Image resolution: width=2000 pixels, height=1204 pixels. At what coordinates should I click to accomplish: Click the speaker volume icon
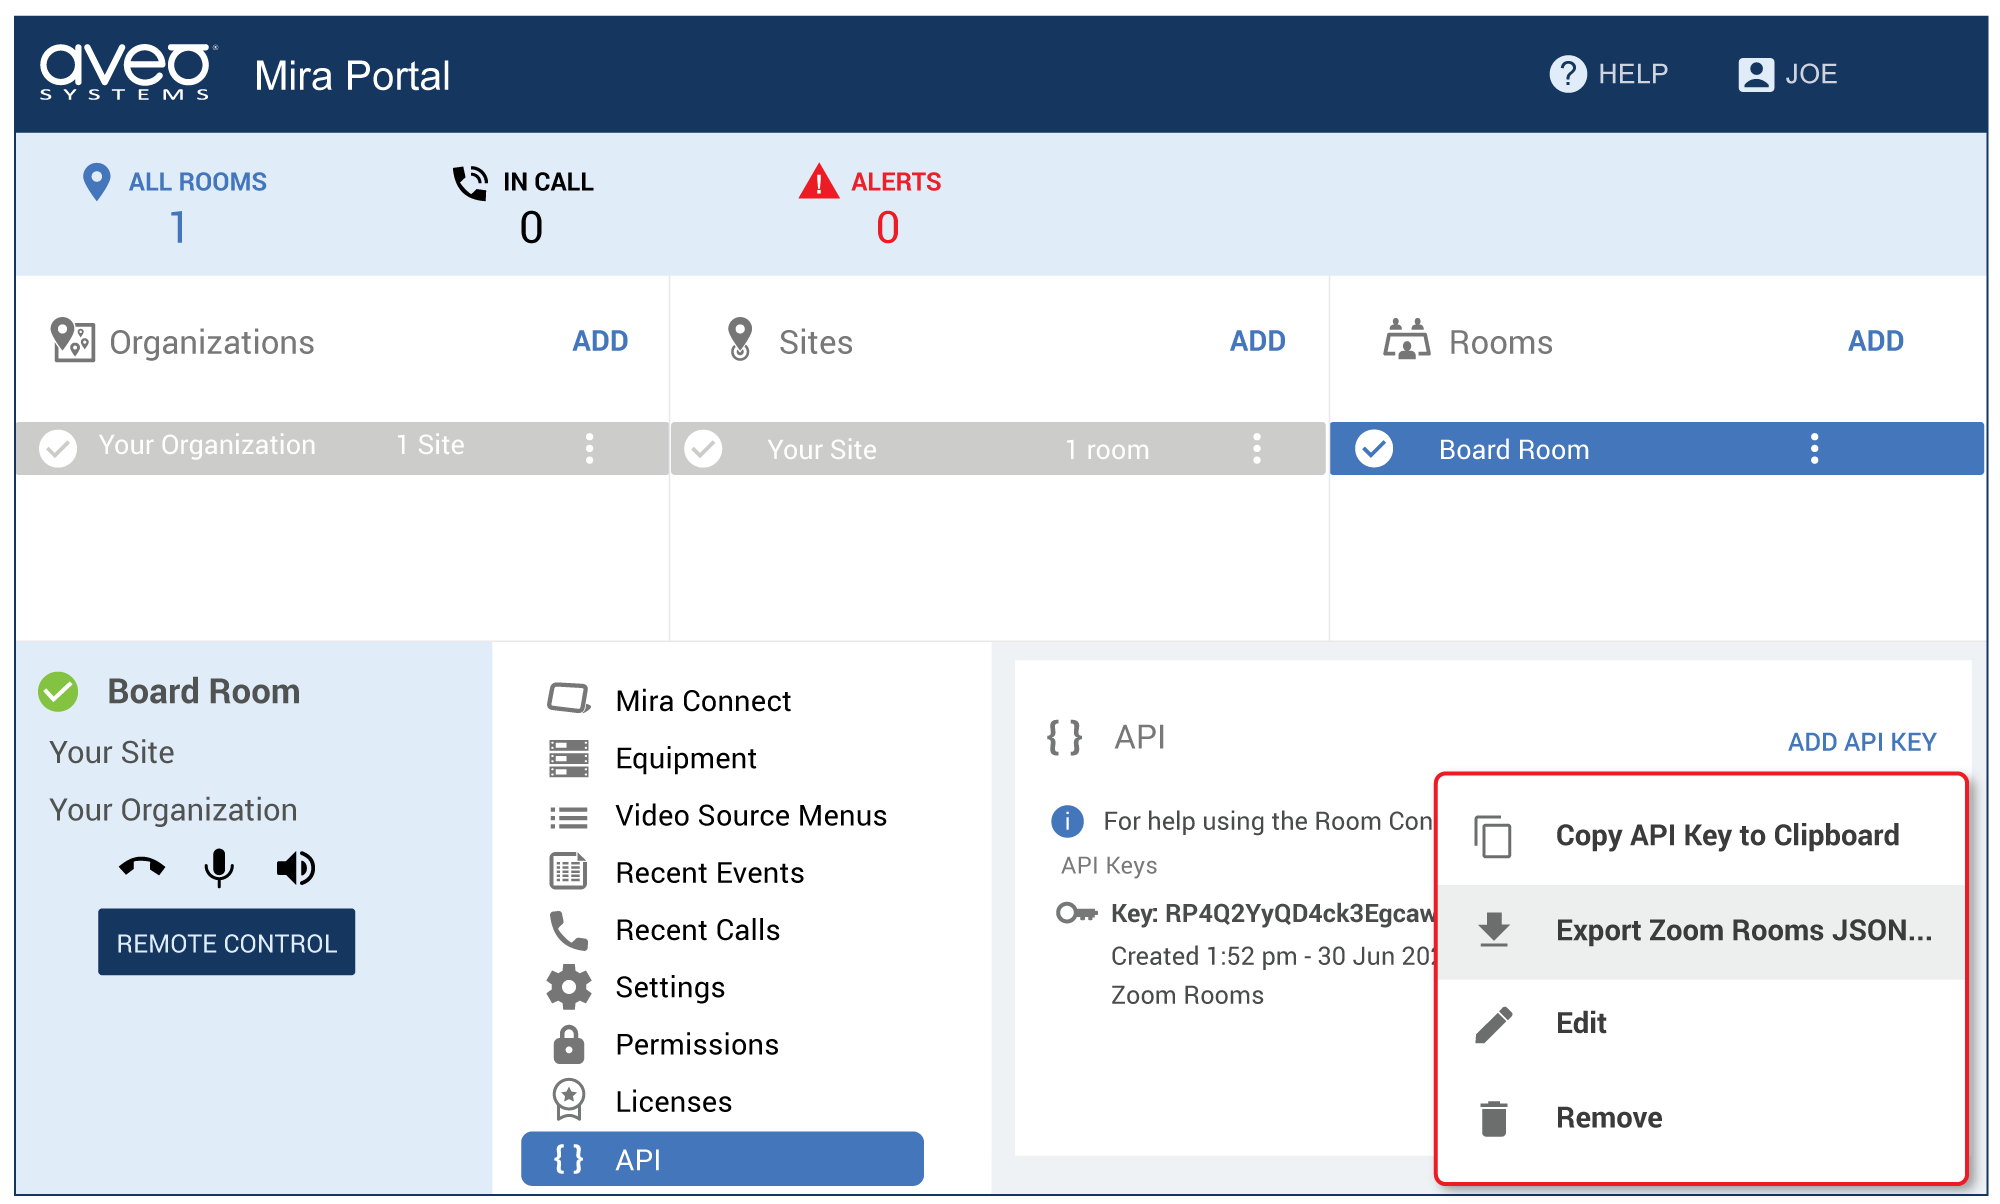point(296,867)
